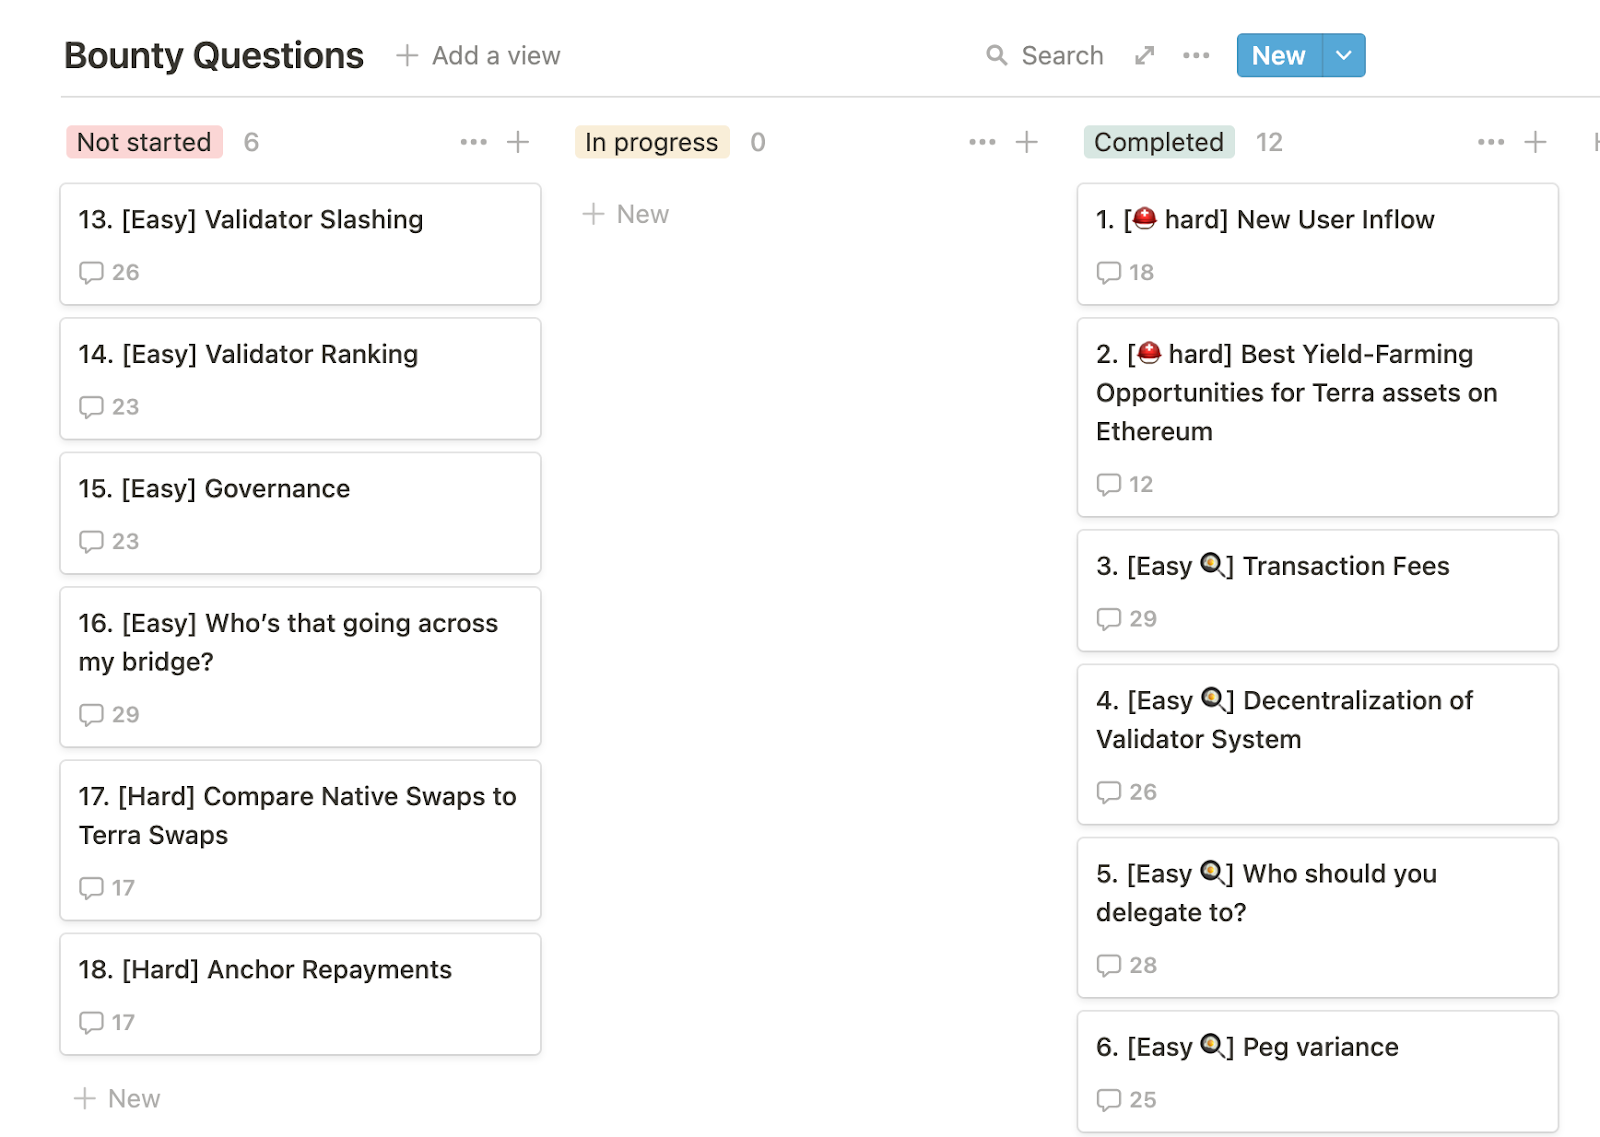Viewport: 1600px width, 1137px height.
Task: Click Add a view
Action: coord(478,56)
